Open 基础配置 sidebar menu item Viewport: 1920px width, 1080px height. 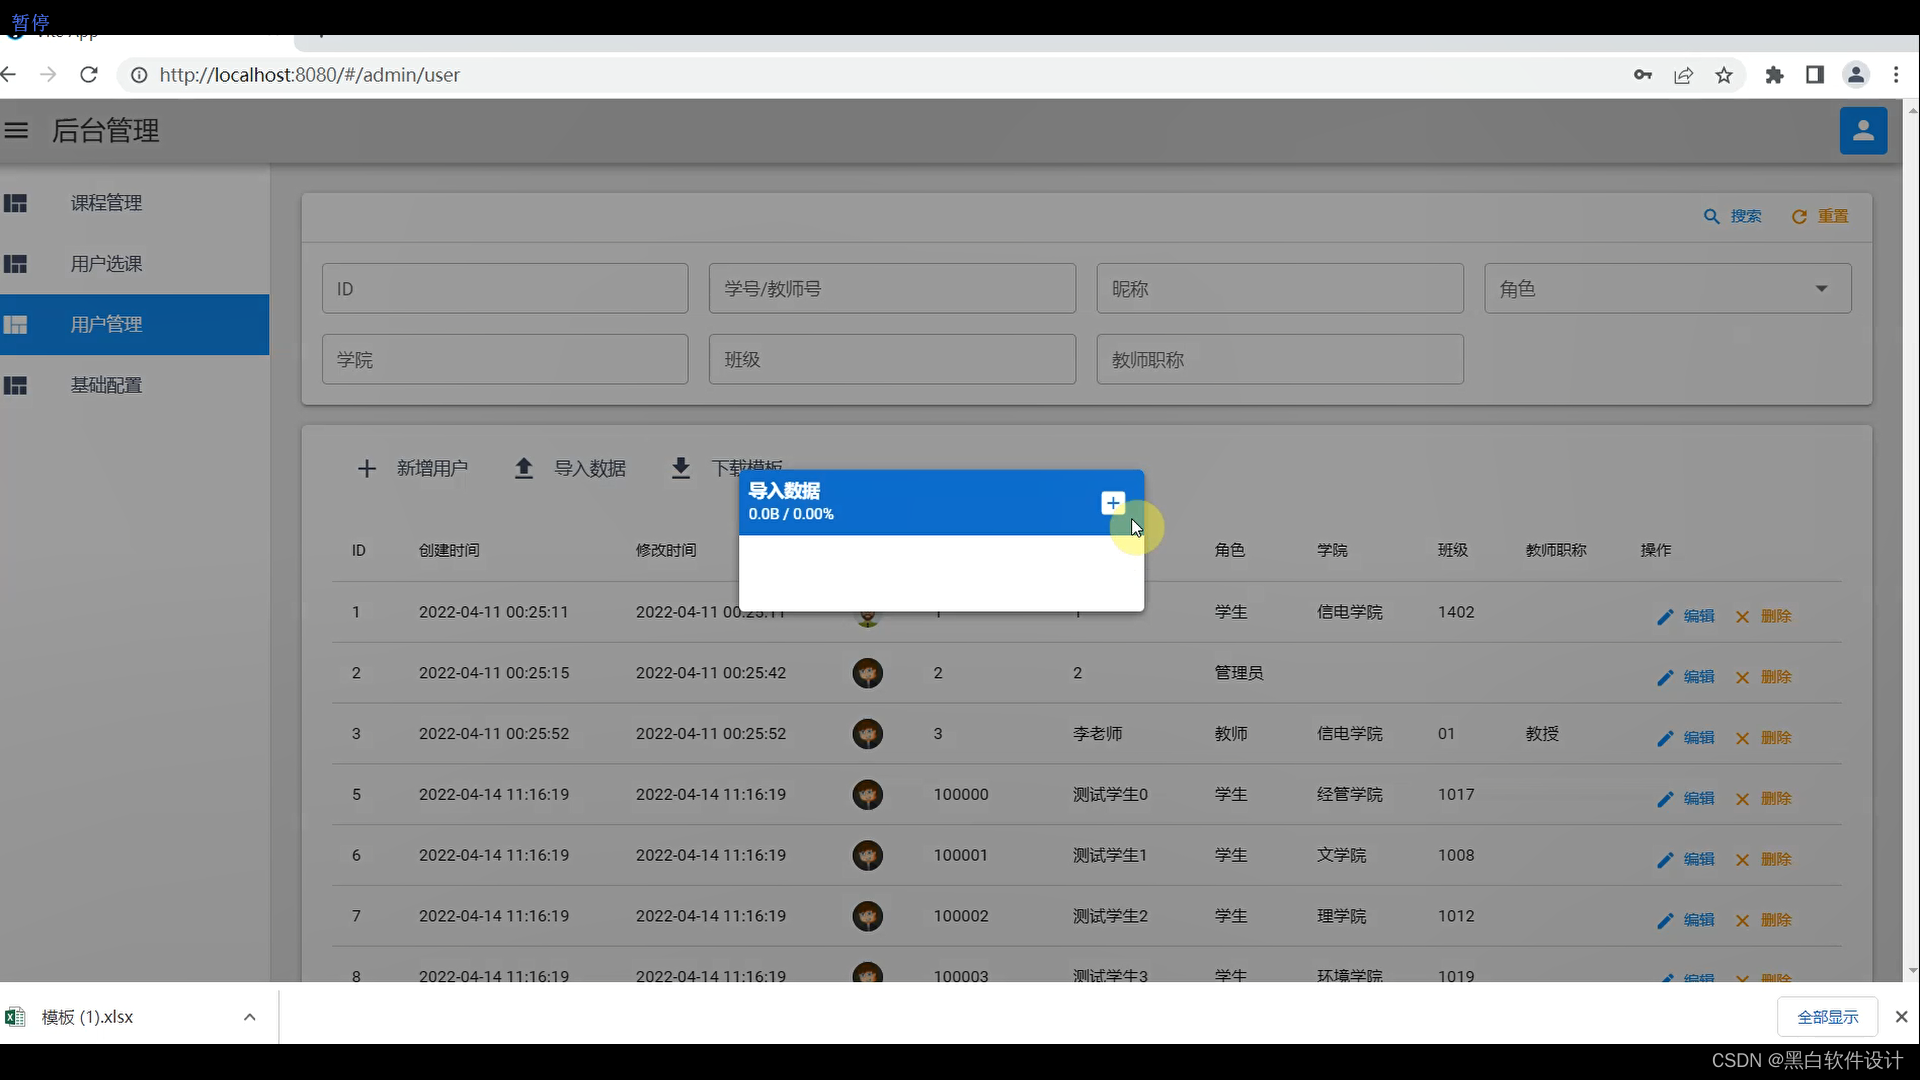click(106, 386)
